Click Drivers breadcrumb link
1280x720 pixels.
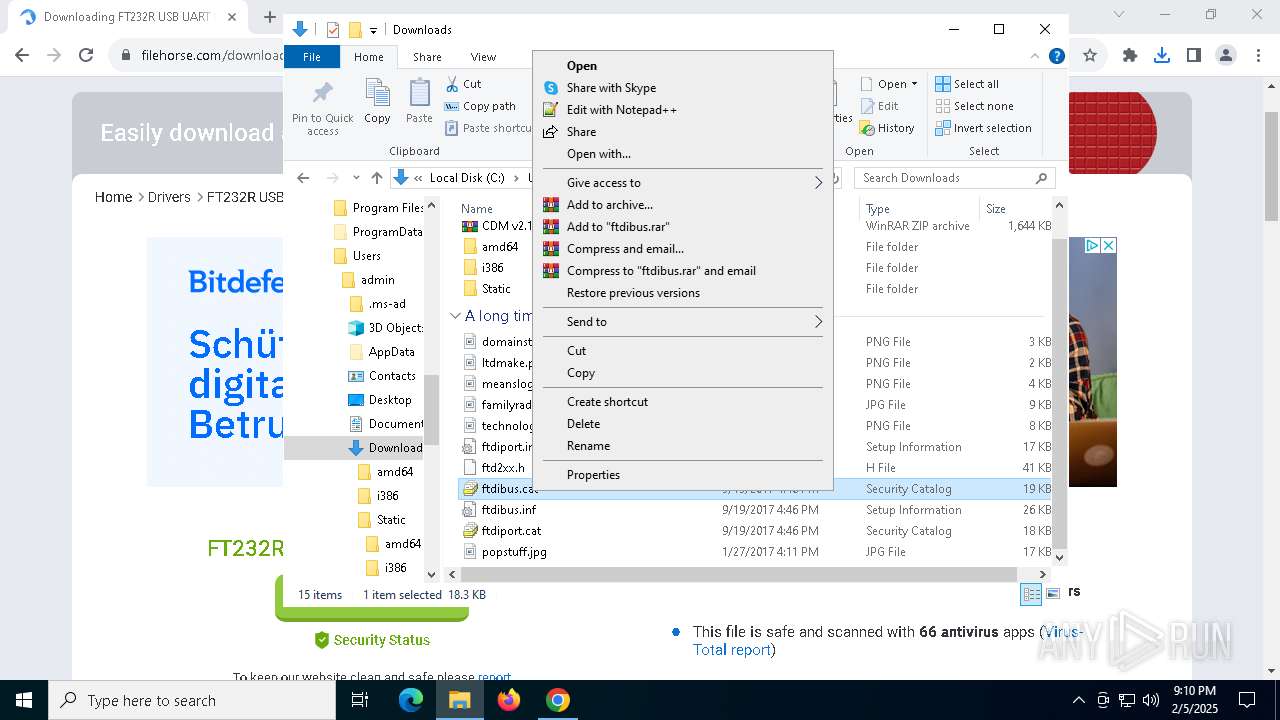[169, 197]
